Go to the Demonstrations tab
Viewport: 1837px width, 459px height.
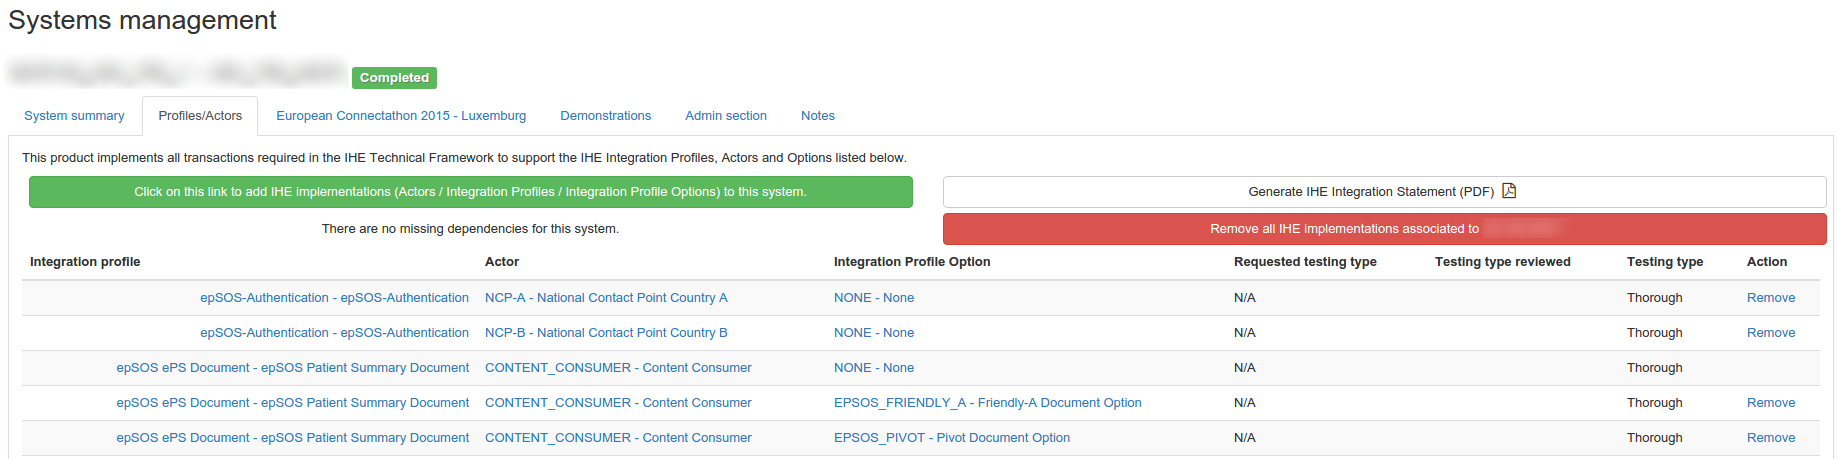pos(605,116)
